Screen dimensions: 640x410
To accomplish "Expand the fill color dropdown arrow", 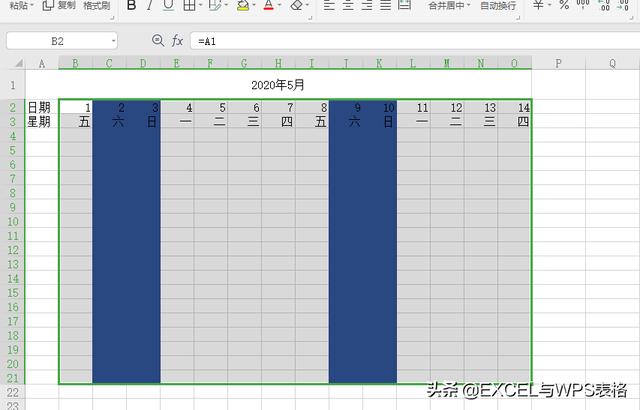I will tap(254, 5).
